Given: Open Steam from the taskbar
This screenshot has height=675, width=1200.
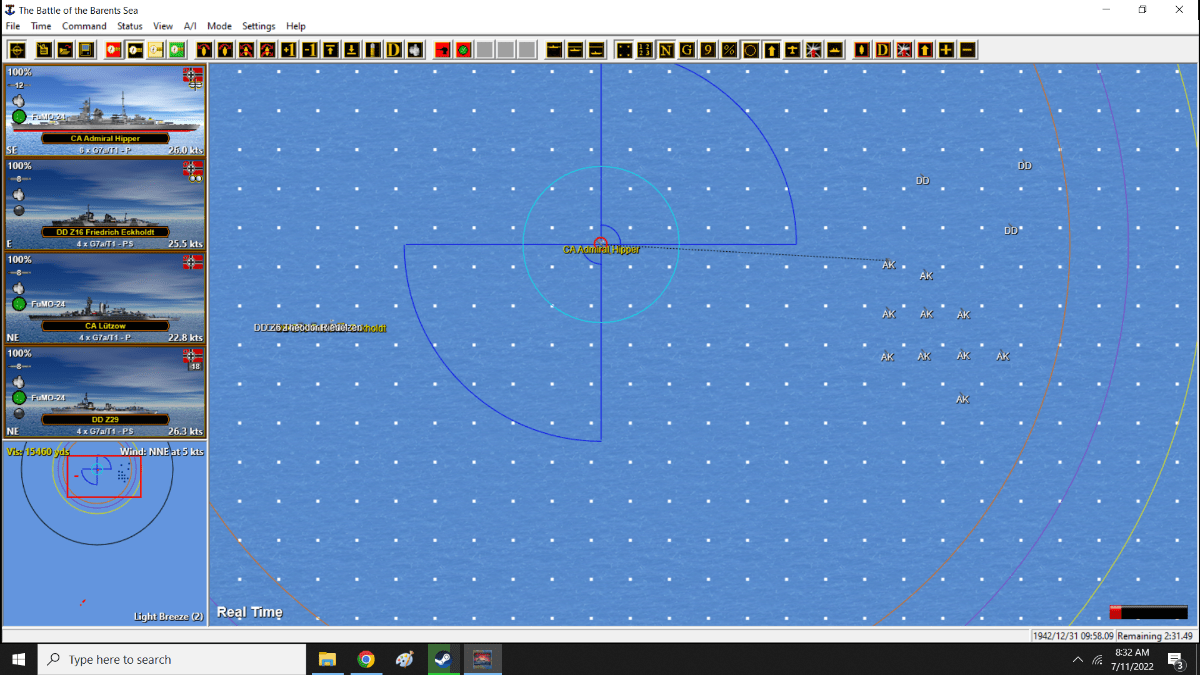Looking at the screenshot, I should coord(441,659).
